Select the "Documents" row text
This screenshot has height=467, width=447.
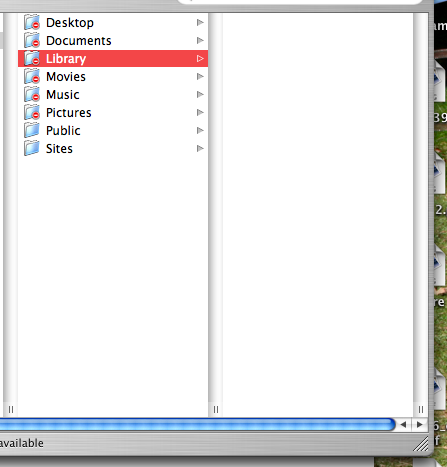tap(78, 41)
